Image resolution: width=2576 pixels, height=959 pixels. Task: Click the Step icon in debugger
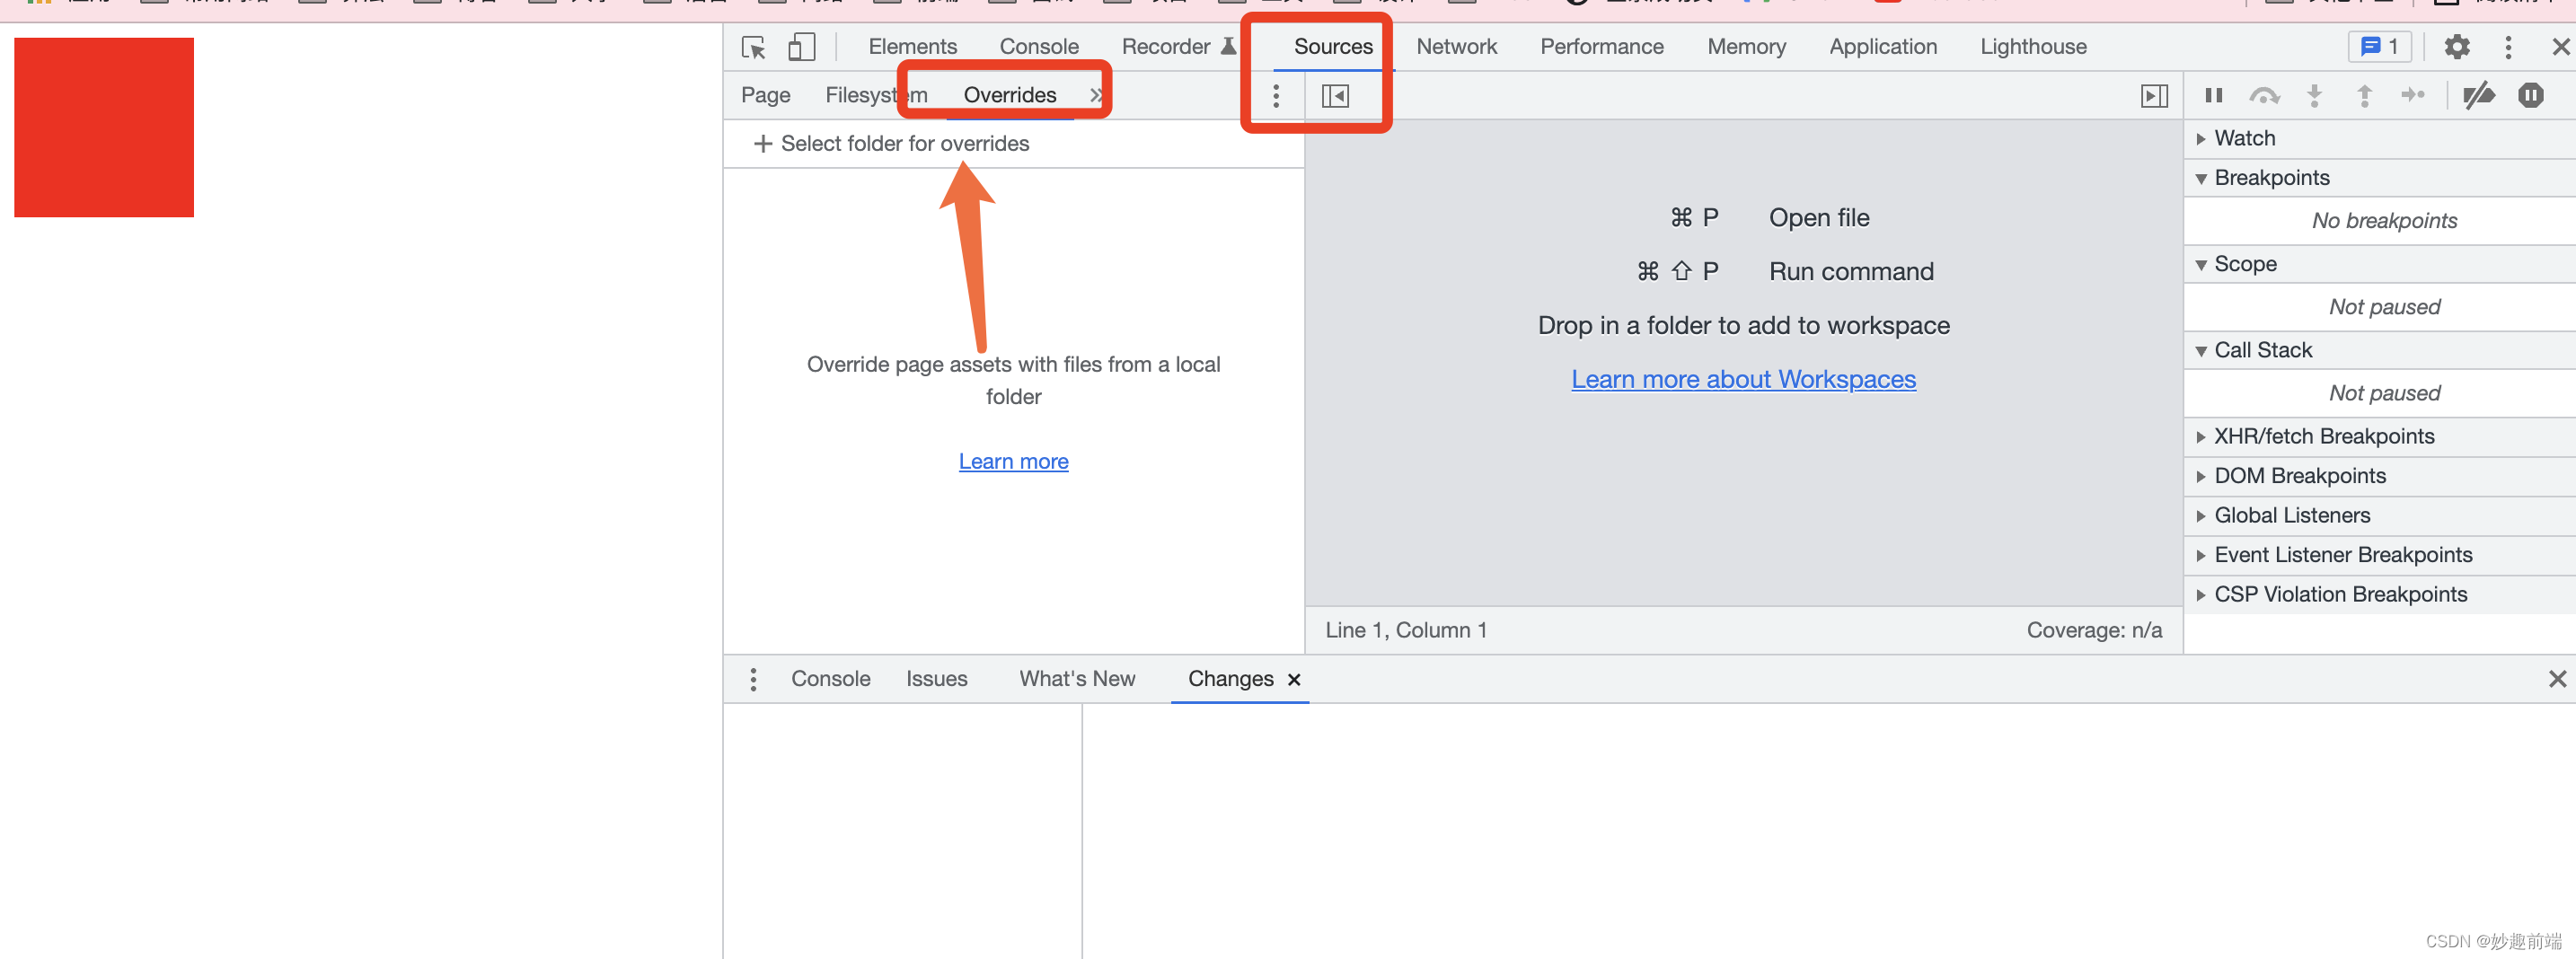pyautogui.click(x=2413, y=96)
